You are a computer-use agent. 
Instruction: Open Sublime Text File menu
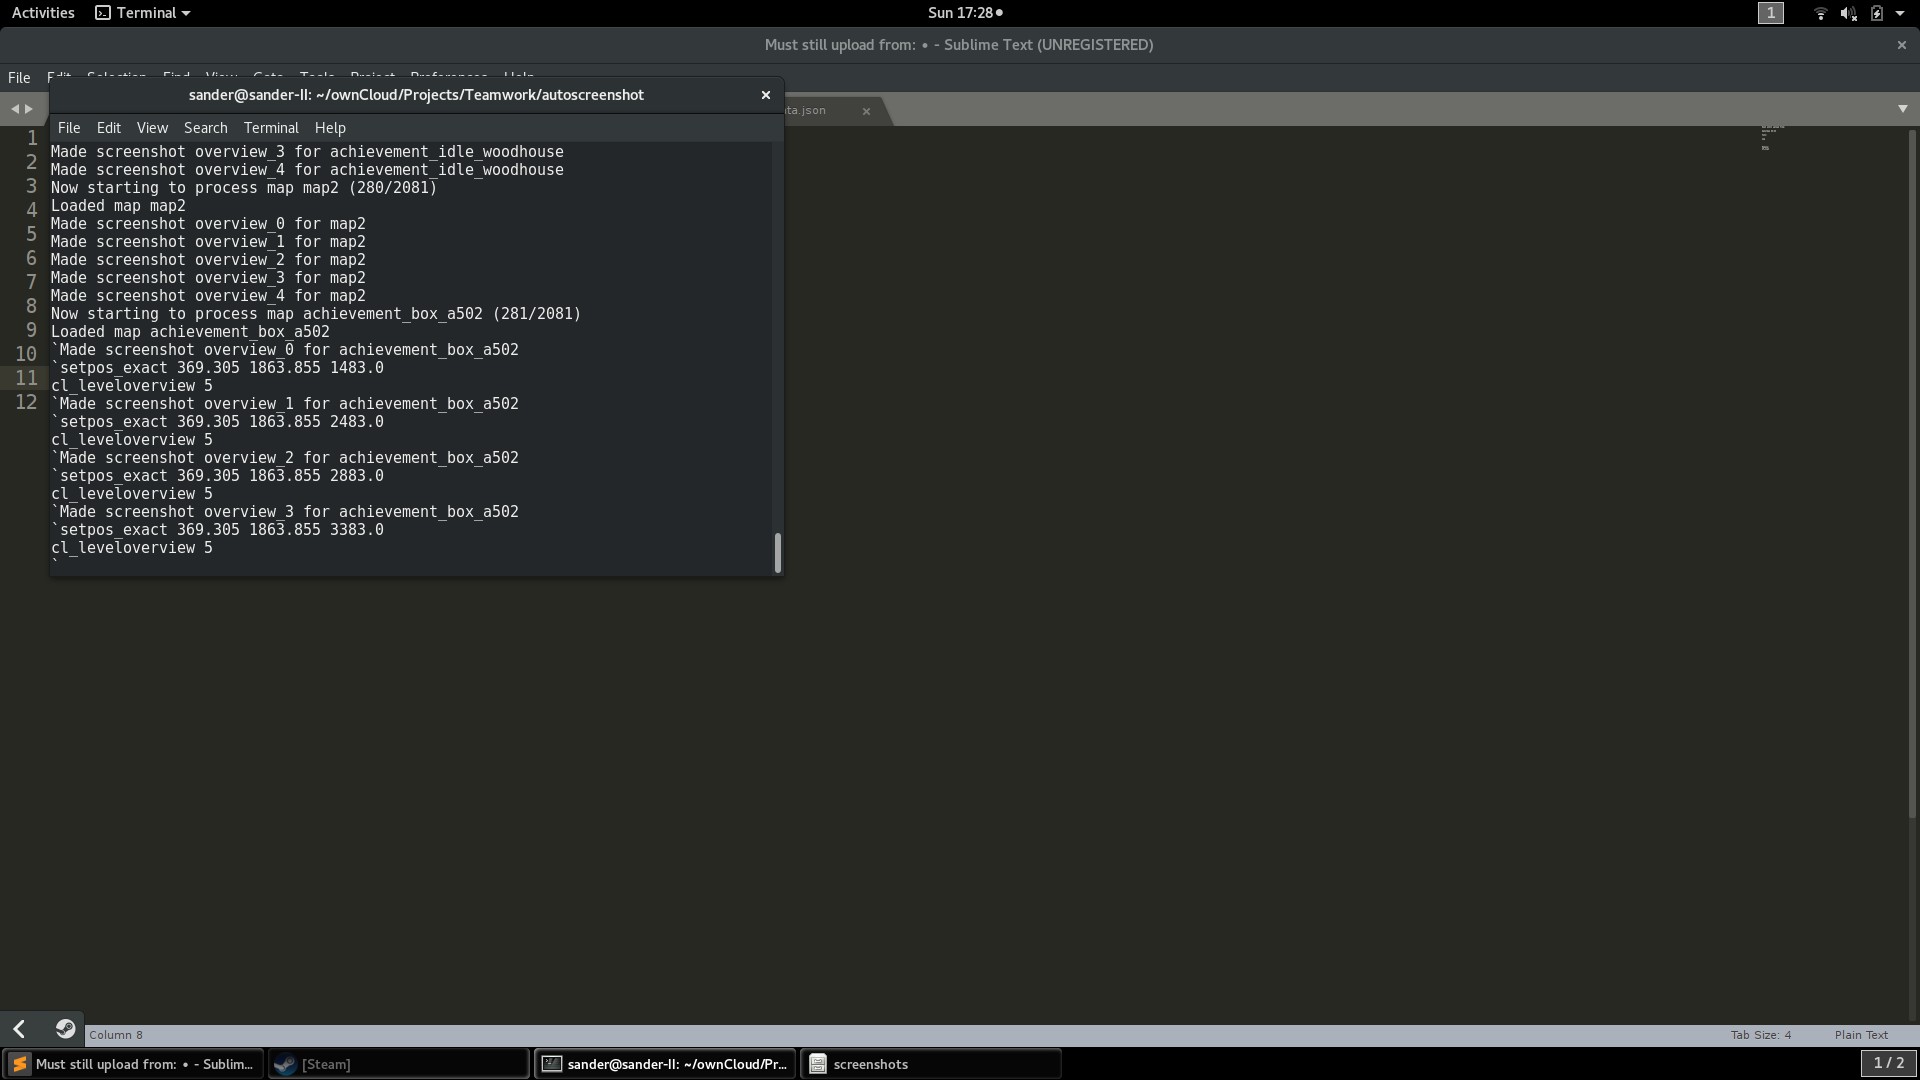point(19,77)
